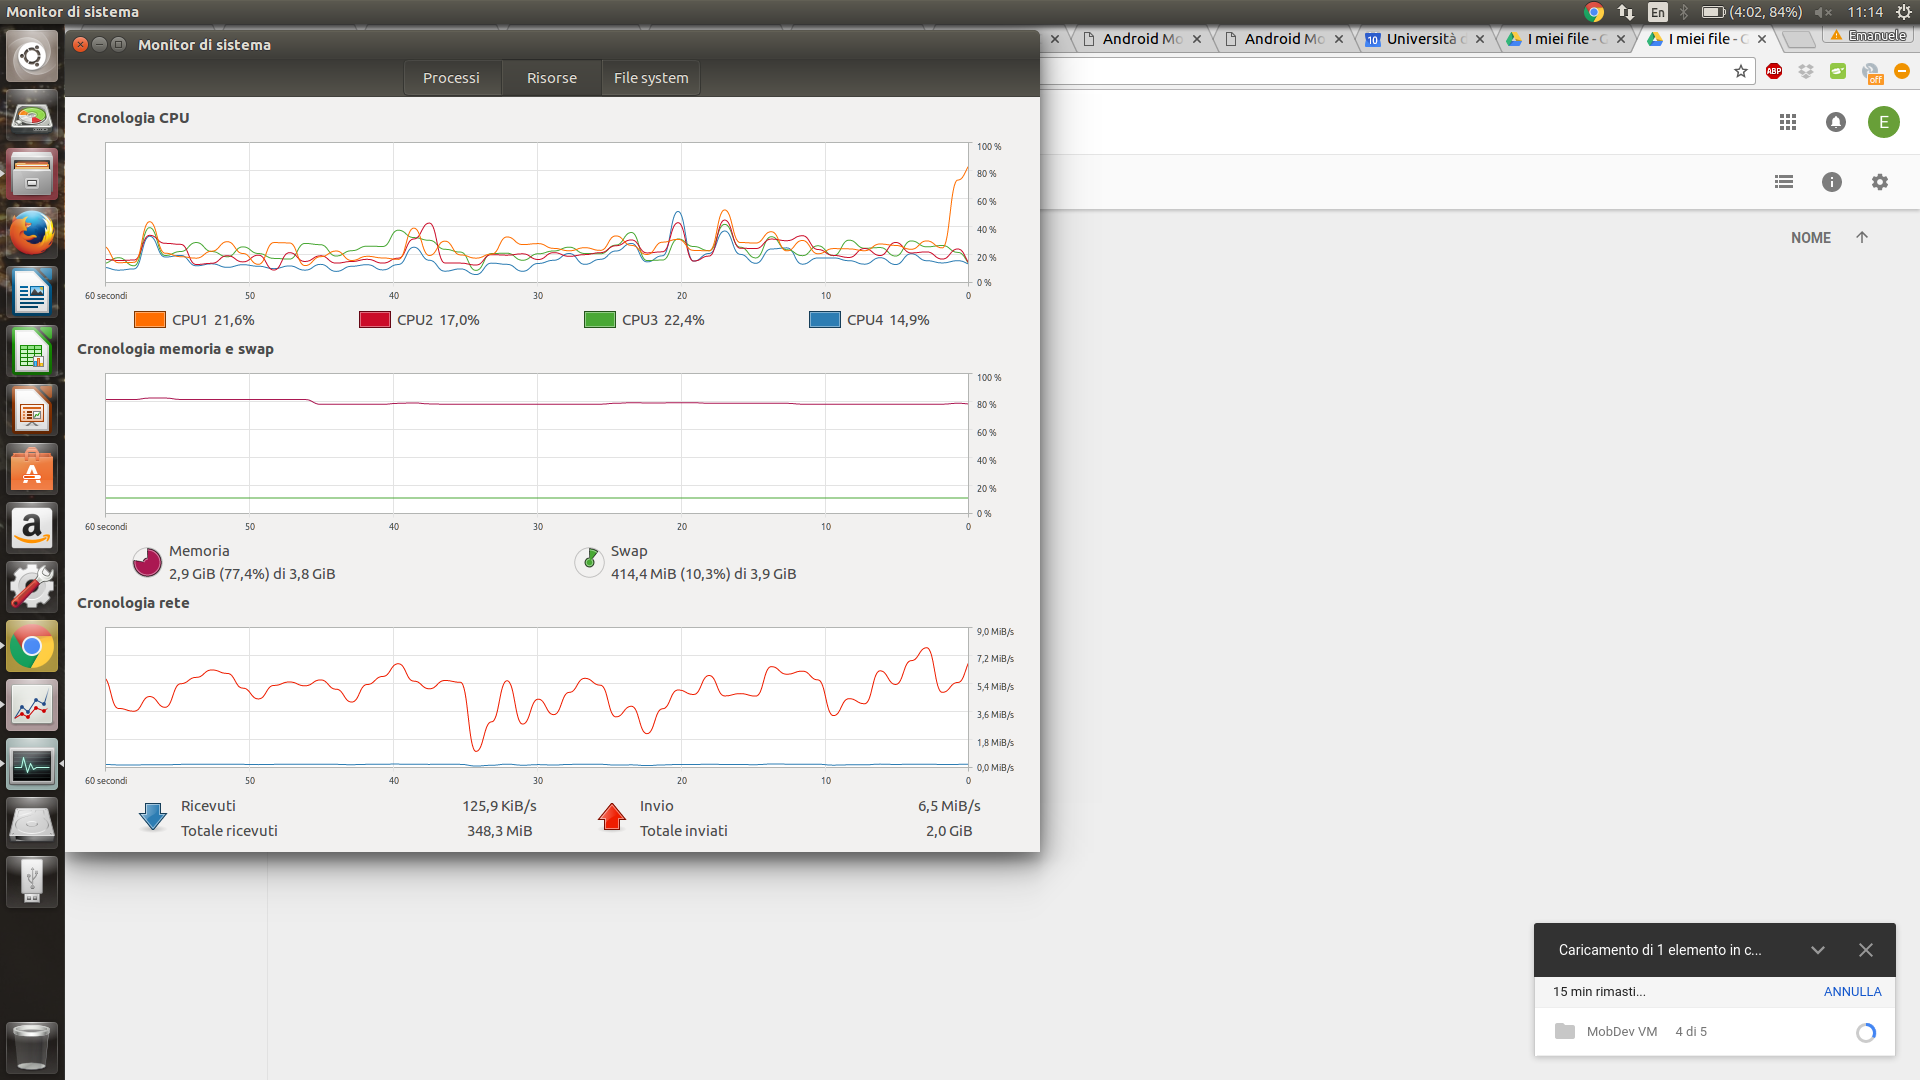Image resolution: width=1920 pixels, height=1080 pixels.
Task: Close the upload progress popup
Action: click(x=1866, y=950)
